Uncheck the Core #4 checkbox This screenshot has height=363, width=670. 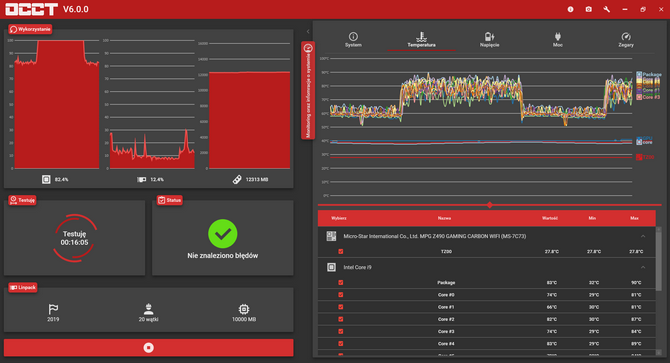coord(341,343)
